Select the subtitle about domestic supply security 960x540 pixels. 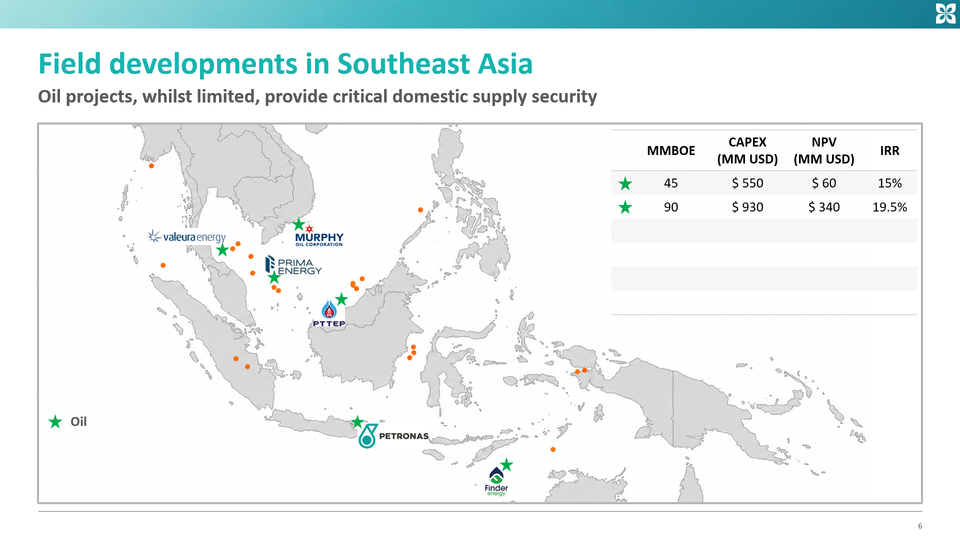click(x=317, y=97)
